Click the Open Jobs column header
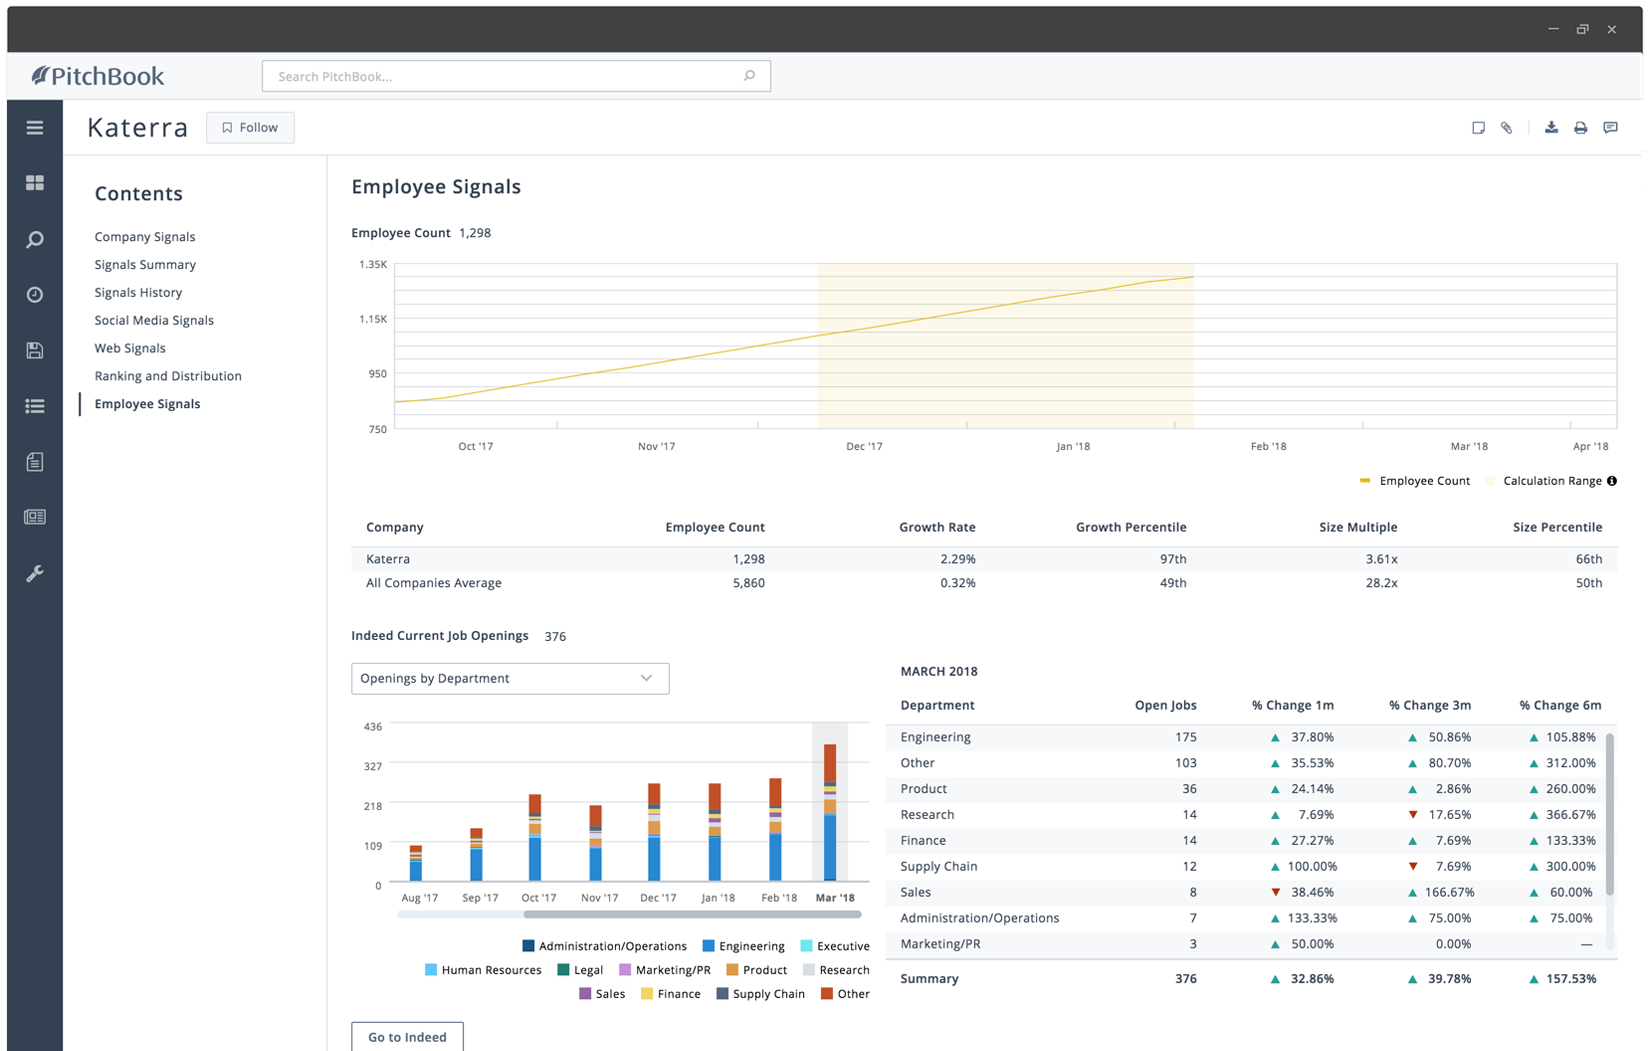 click(1165, 705)
